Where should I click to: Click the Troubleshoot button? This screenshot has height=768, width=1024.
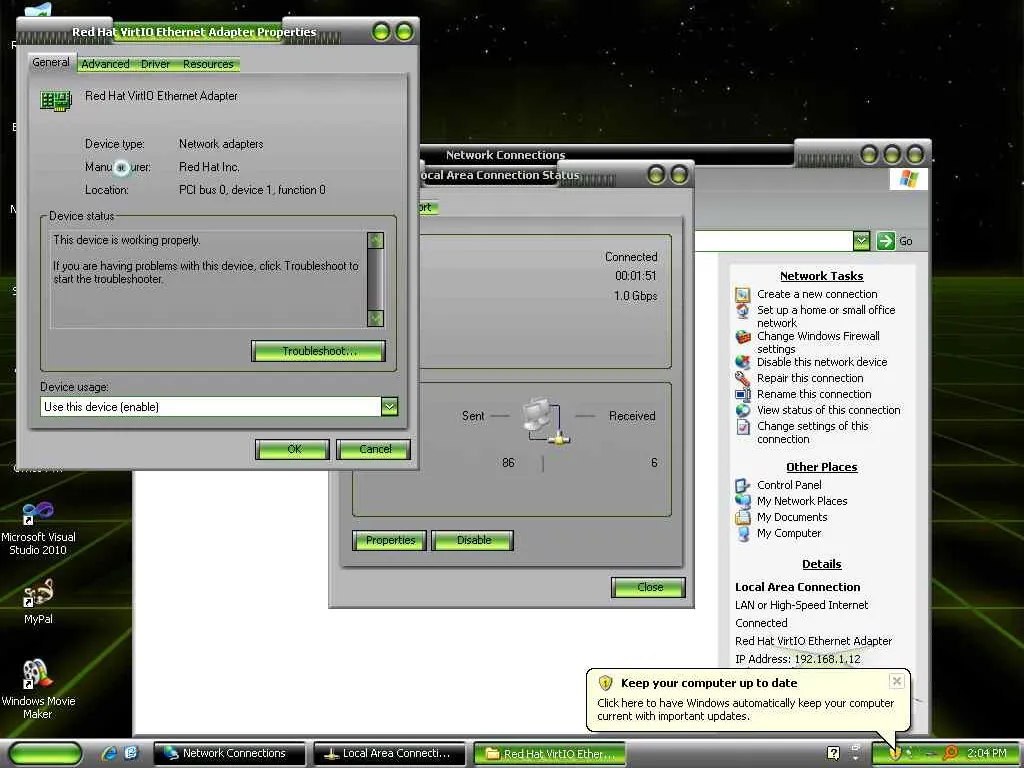pyautogui.click(x=319, y=351)
